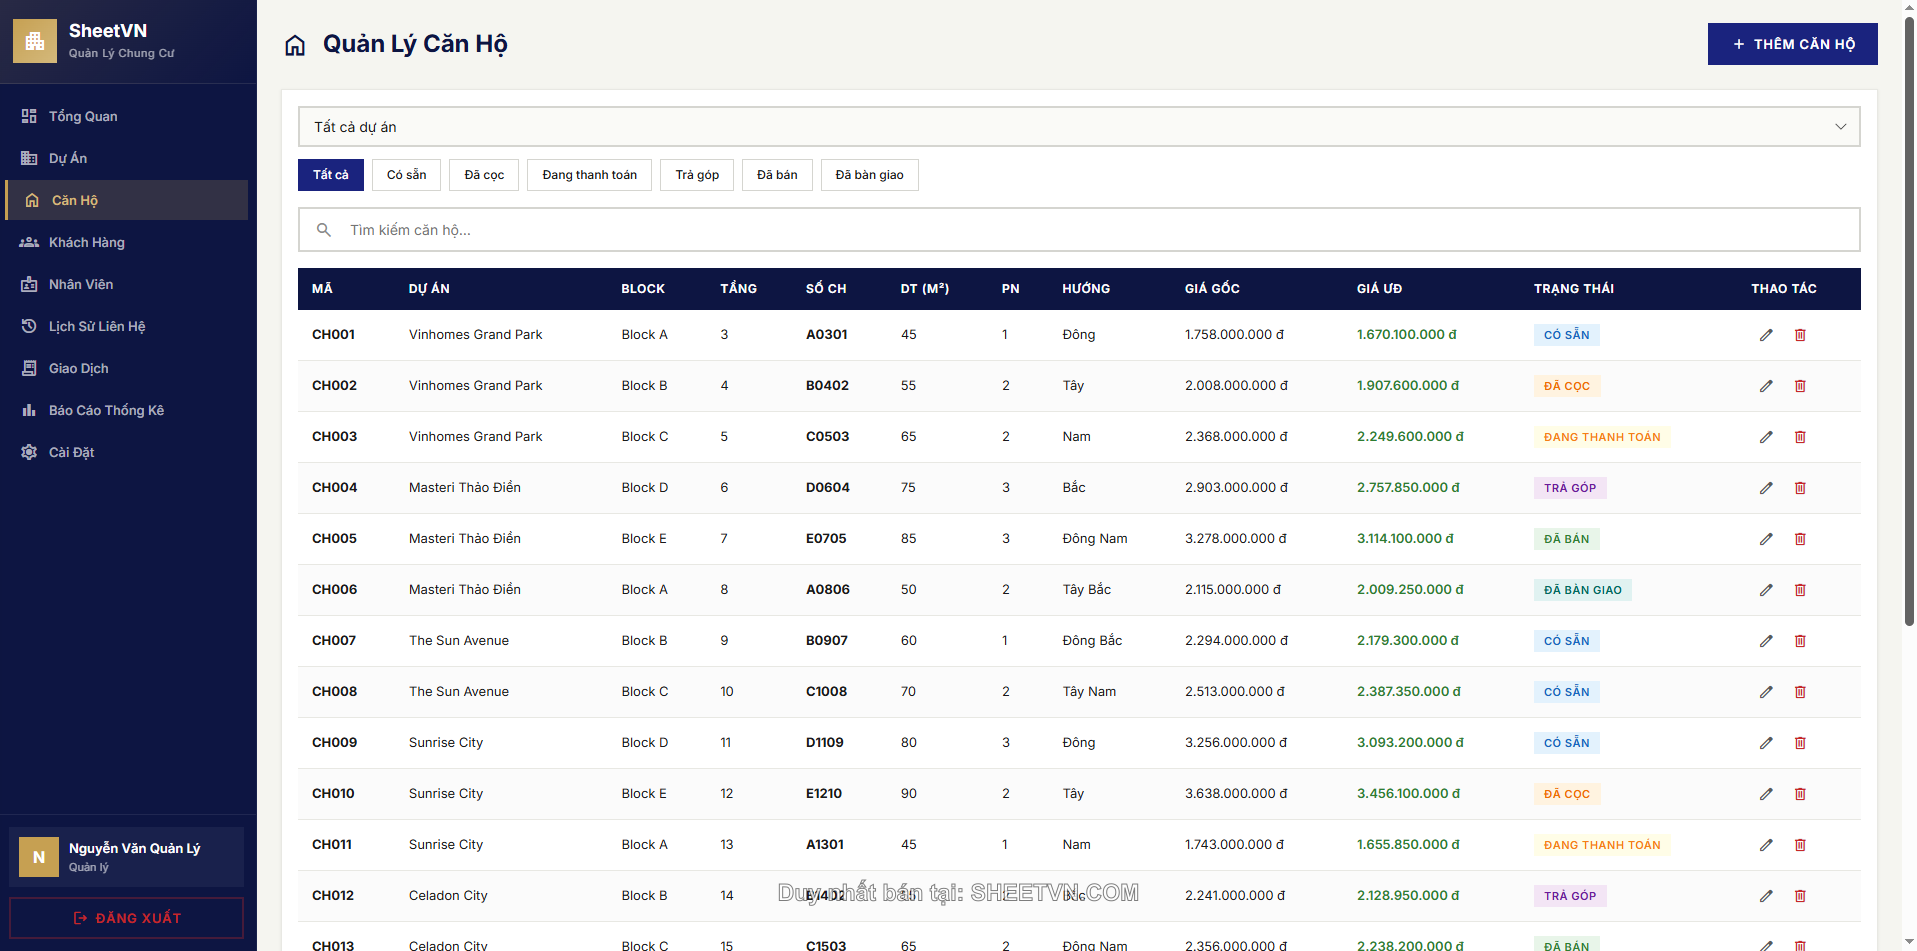The height and width of the screenshot is (951, 1917).
Task: Open Cài Đặt settings in sidebar
Action: tap(71, 452)
